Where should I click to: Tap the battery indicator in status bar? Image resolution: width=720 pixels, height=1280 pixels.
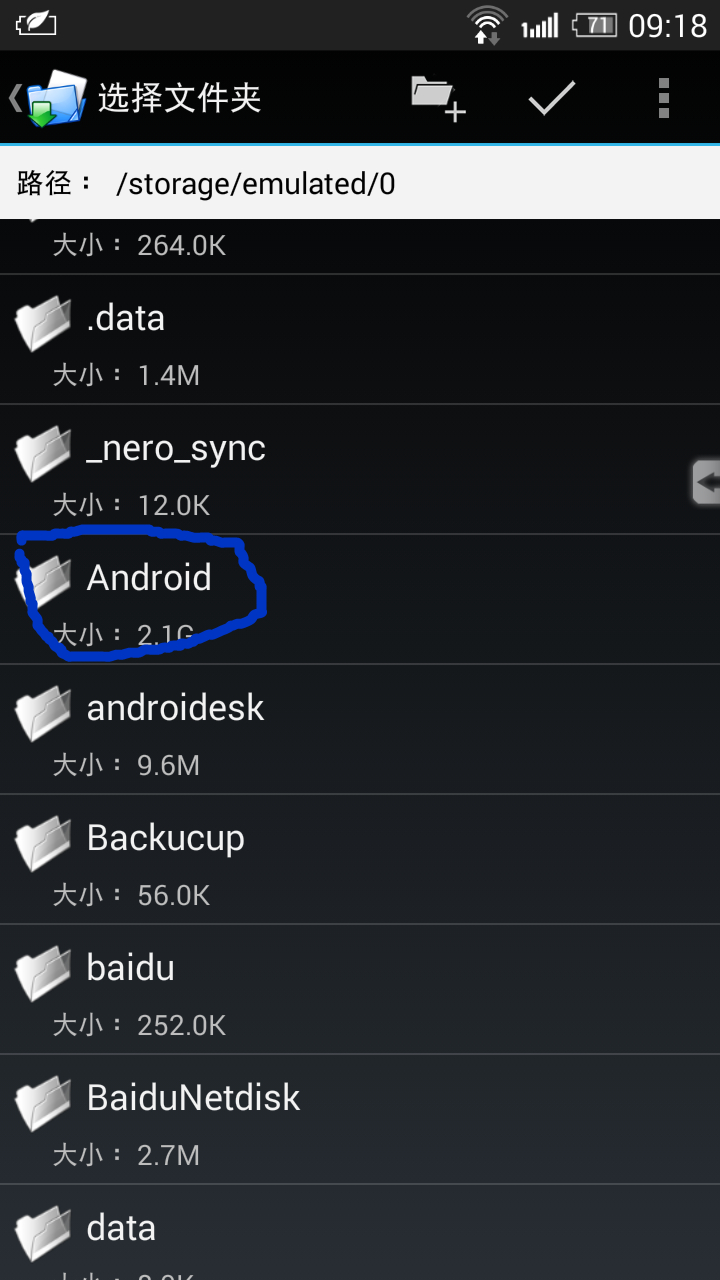[594, 25]
